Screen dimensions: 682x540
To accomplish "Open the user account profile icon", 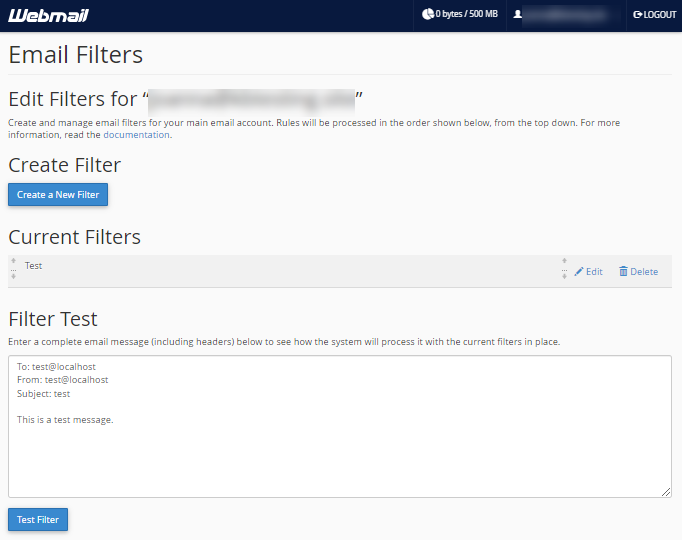I will click(518, 14).
